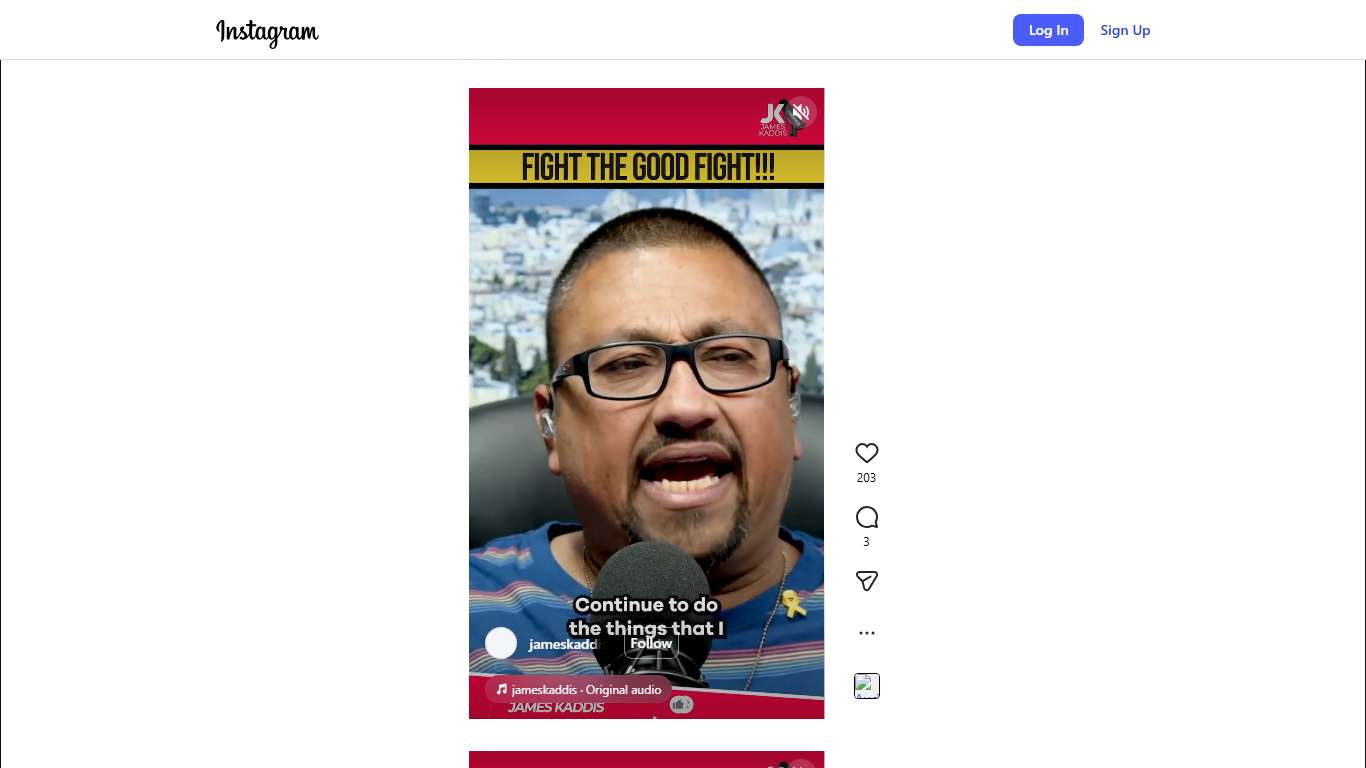Select the next reel below
The width and height of the screenshot is (1366, 768).
coord(646,759)
